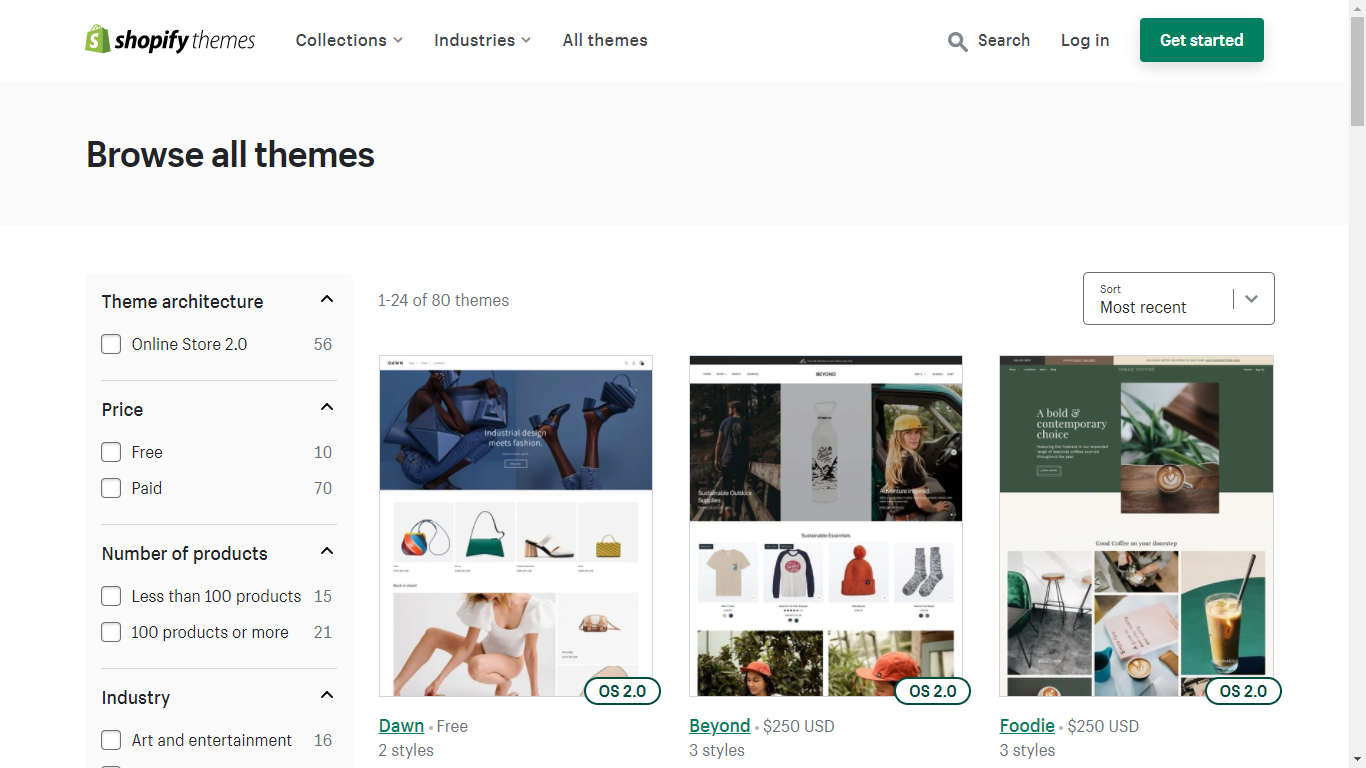Viewport: 1366px width, 768px height.
Task: Click the Dawn theme title link
Action: point(401,726)
